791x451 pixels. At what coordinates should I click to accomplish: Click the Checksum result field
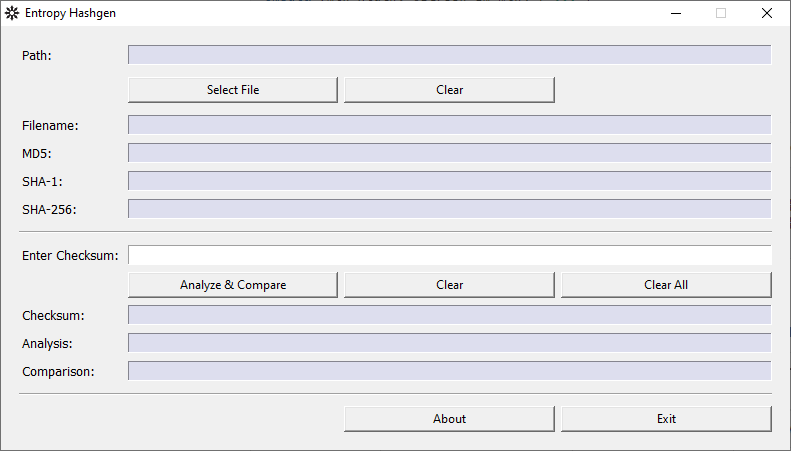(449, 315)
